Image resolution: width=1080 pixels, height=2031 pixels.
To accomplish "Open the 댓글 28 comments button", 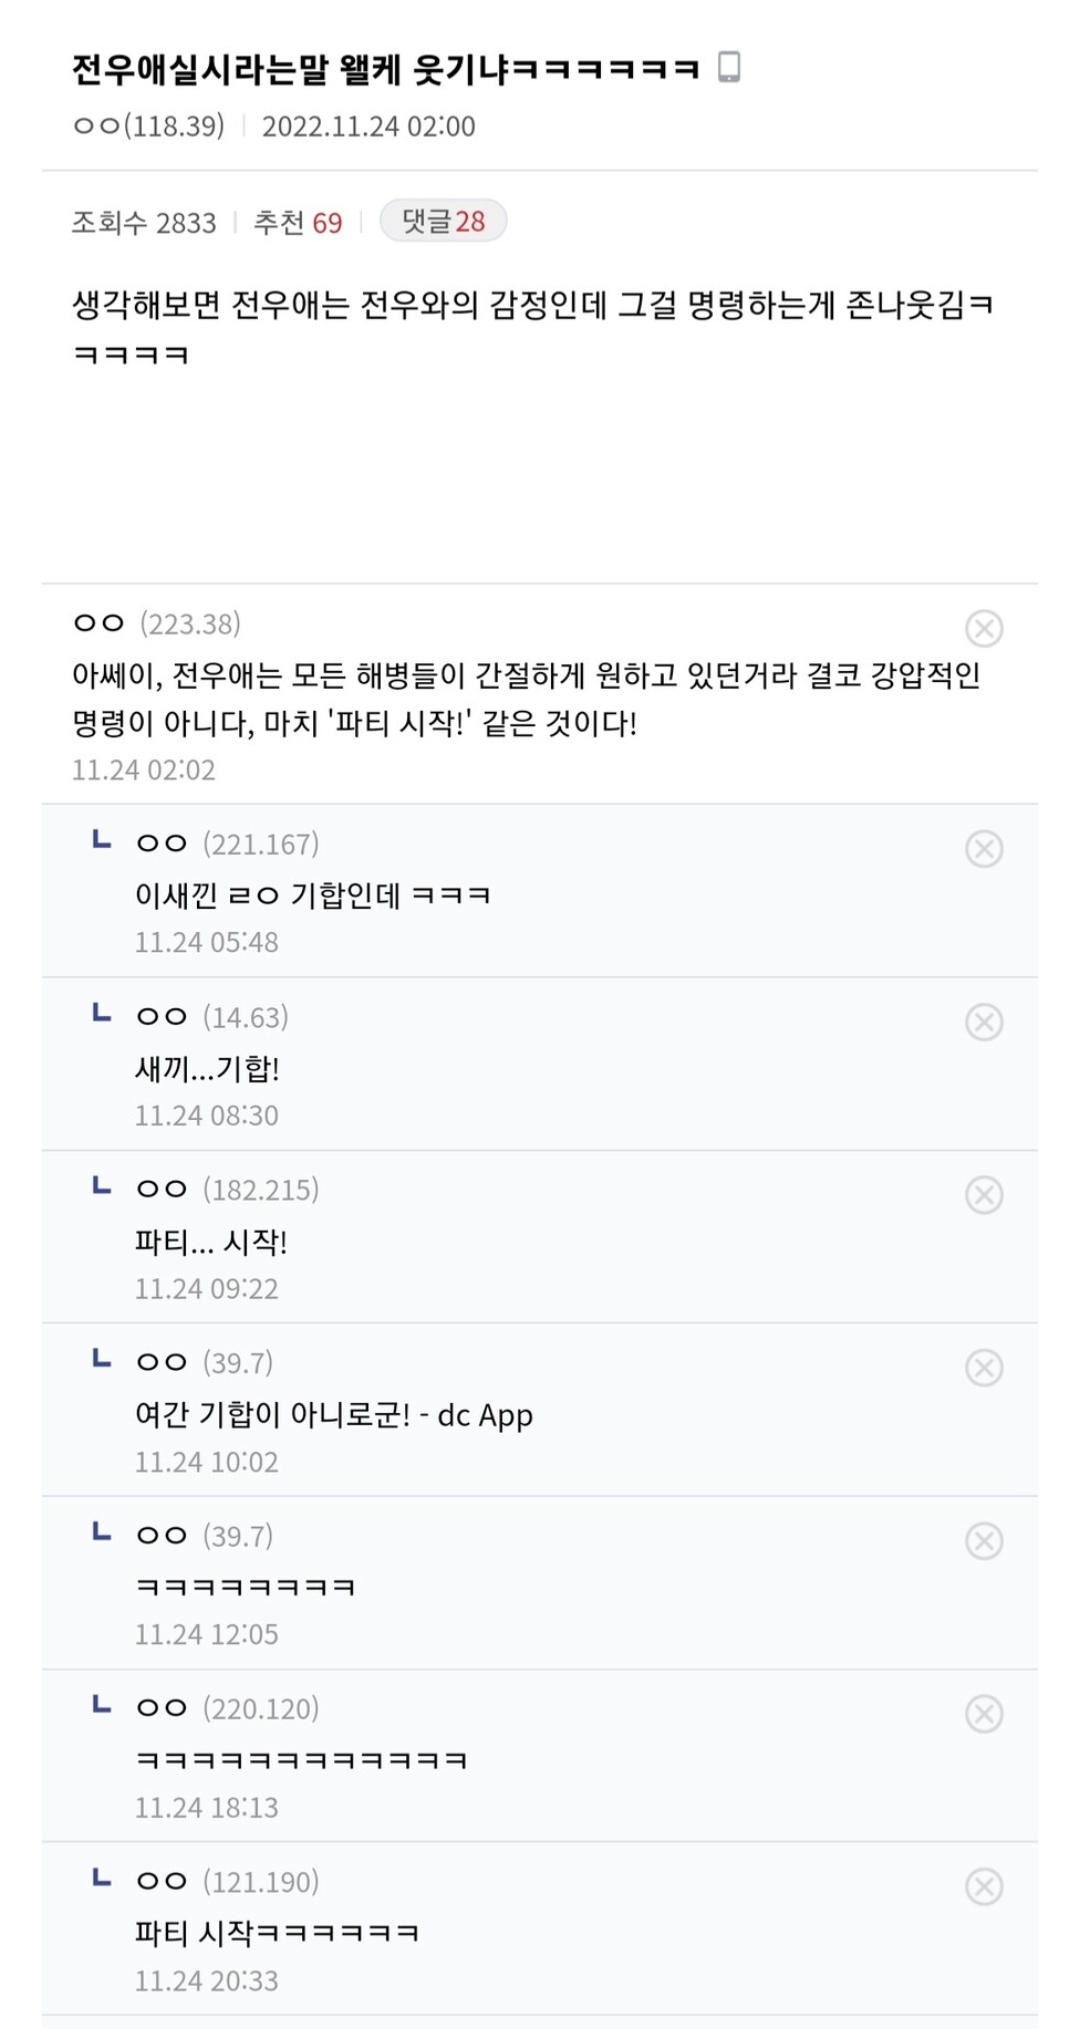I will coord(443,221).
